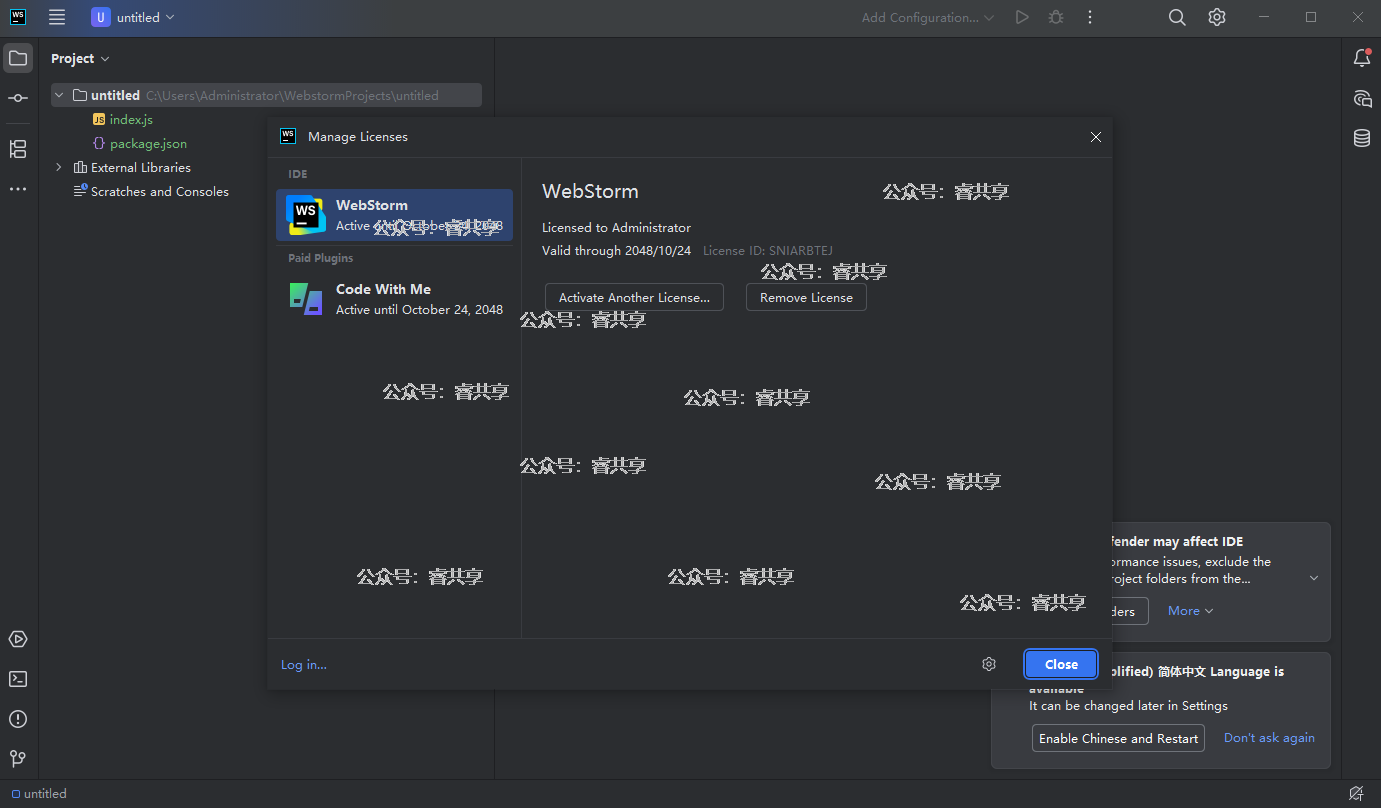The image size is (1381, 808).
Task: Start debugging with bug icon
Action: (1055, 17)
